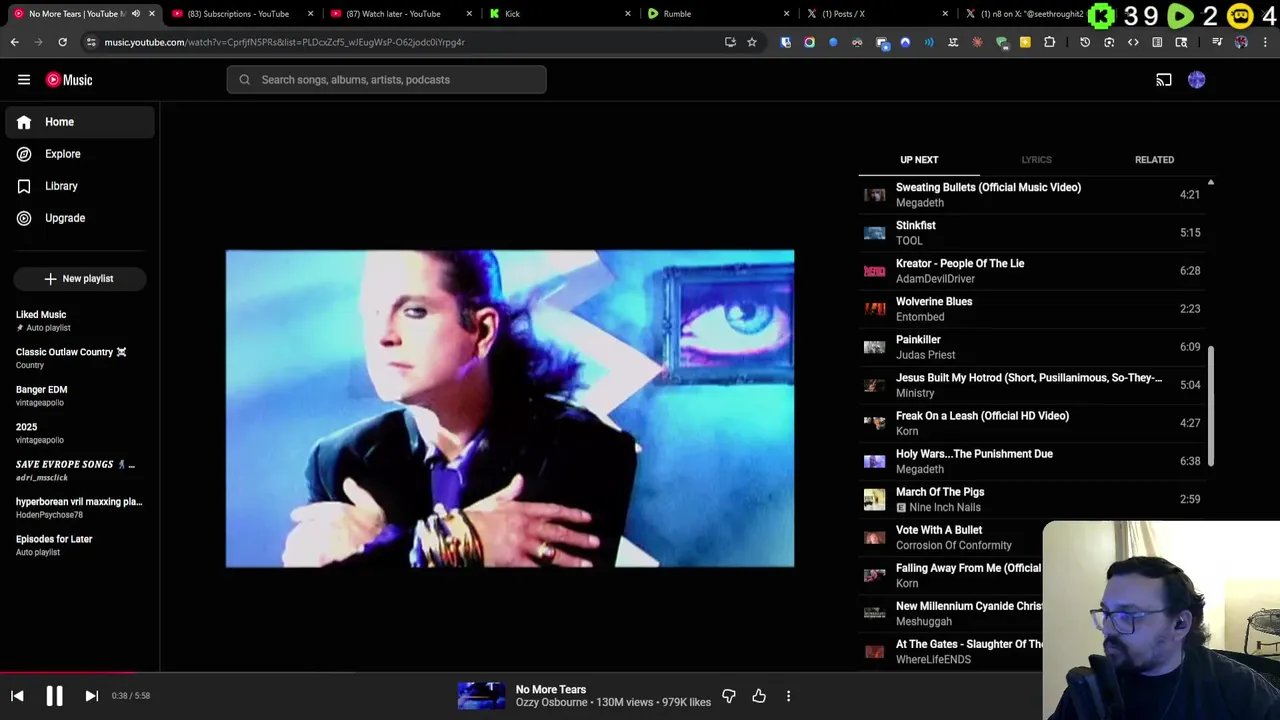Switch to the LYRICS tab

pos(1036,160)
